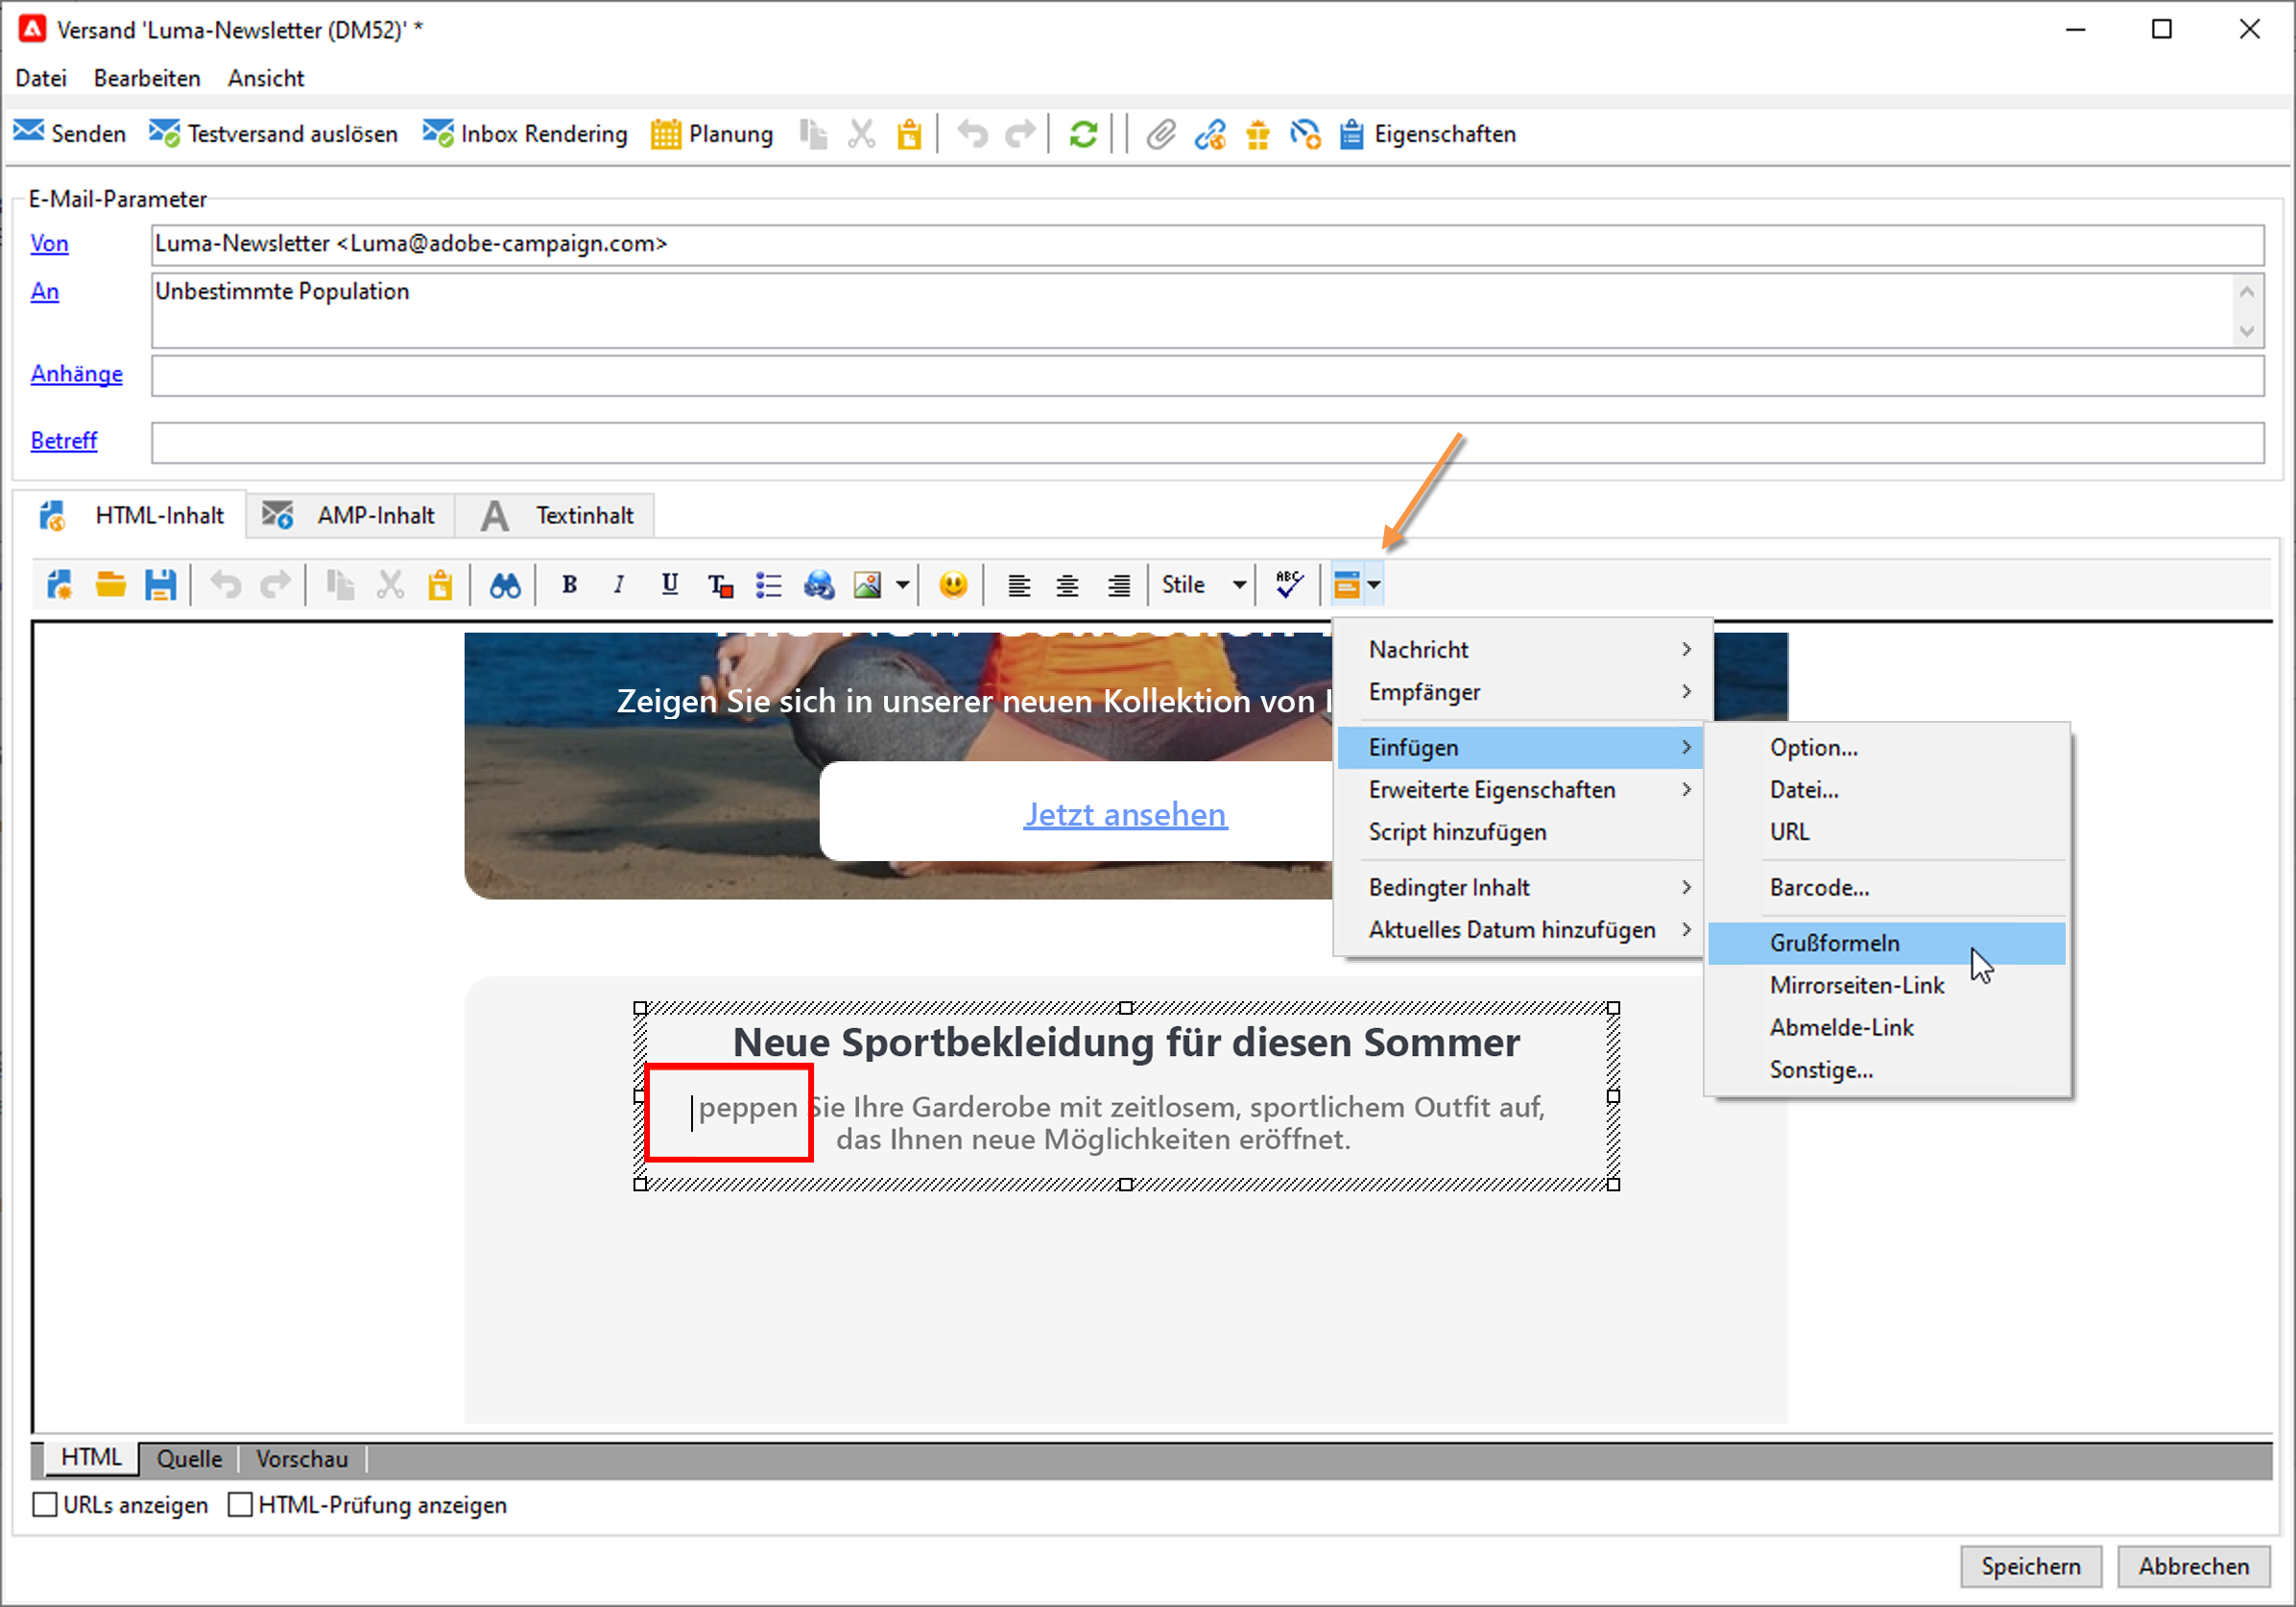Click the Bold formatting icon
Image resolution: width=2296 pixels, height=1607 pixels.
569,585
